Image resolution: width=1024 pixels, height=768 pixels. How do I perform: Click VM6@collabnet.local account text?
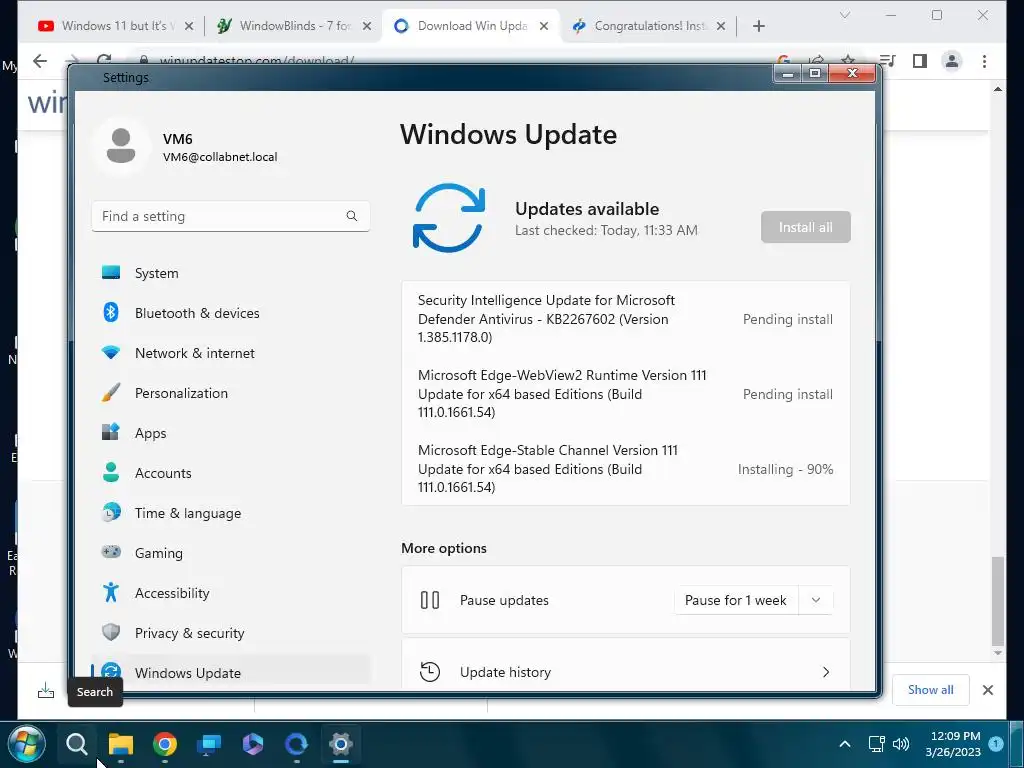(220, 157)
